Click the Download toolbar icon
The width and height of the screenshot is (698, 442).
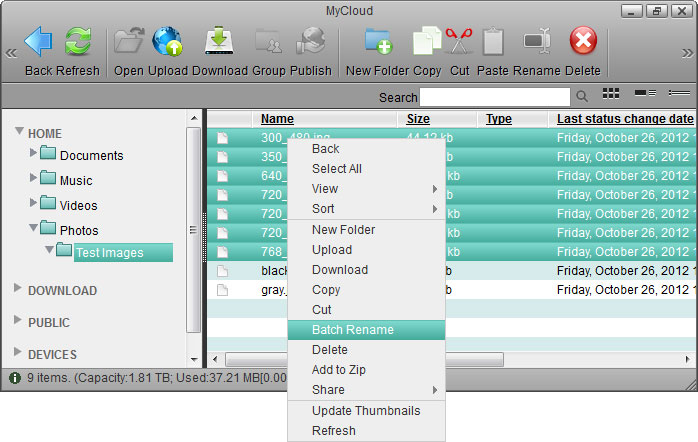pos(219,42)
